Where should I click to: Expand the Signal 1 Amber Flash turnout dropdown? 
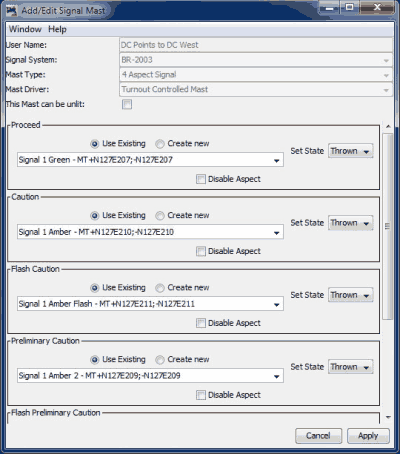[276, 304]
